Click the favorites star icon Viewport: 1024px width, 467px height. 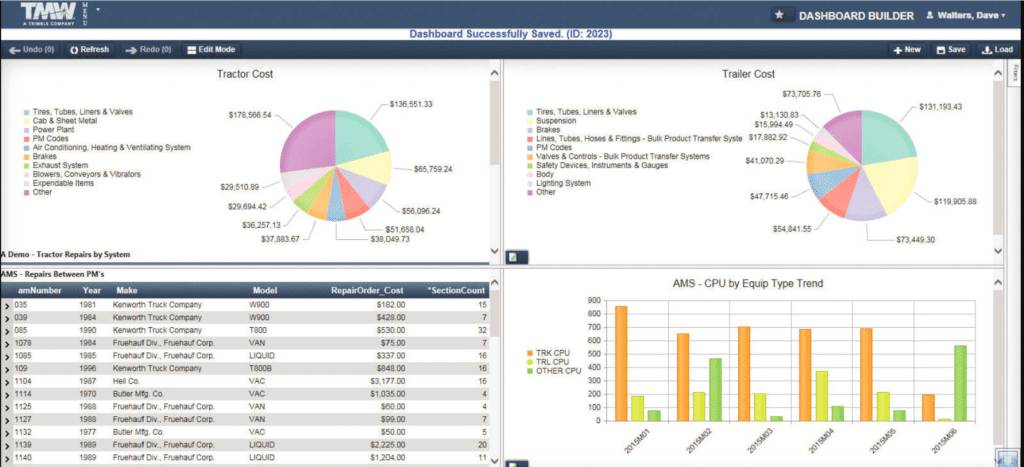(x=779, y=15)
